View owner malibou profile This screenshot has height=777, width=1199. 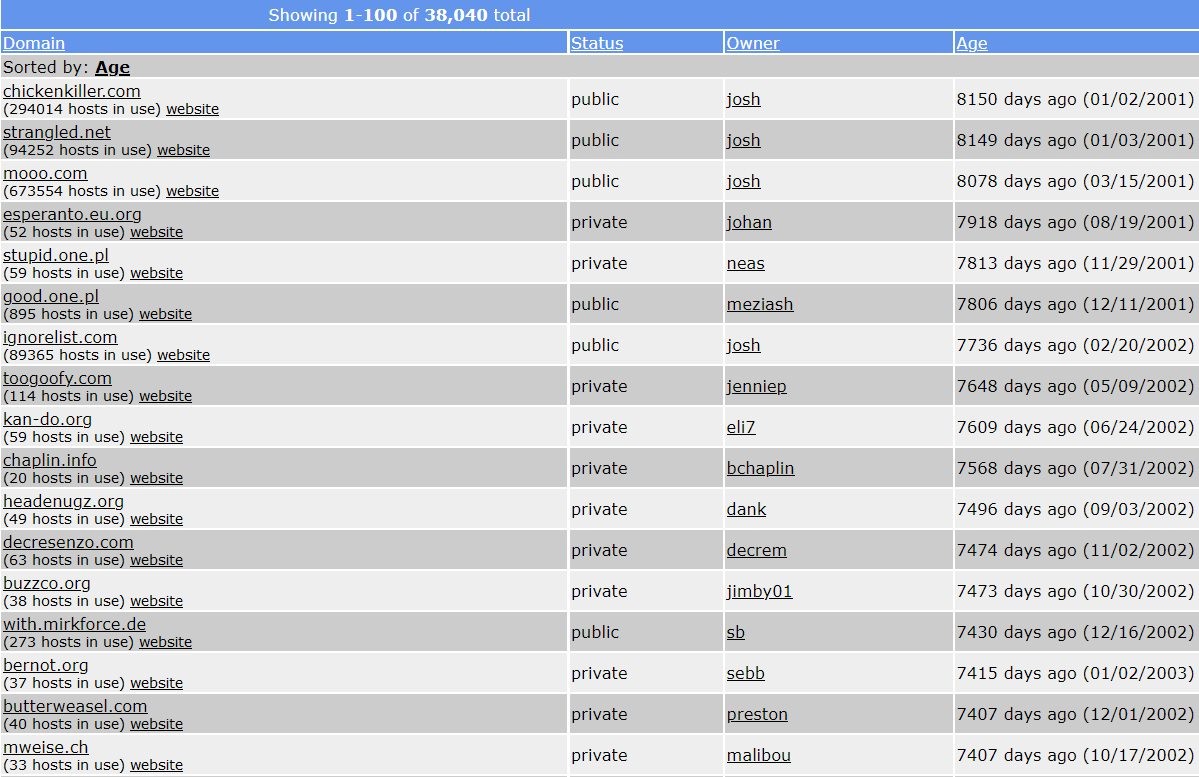pyautogui.click(x=759, y=756)
